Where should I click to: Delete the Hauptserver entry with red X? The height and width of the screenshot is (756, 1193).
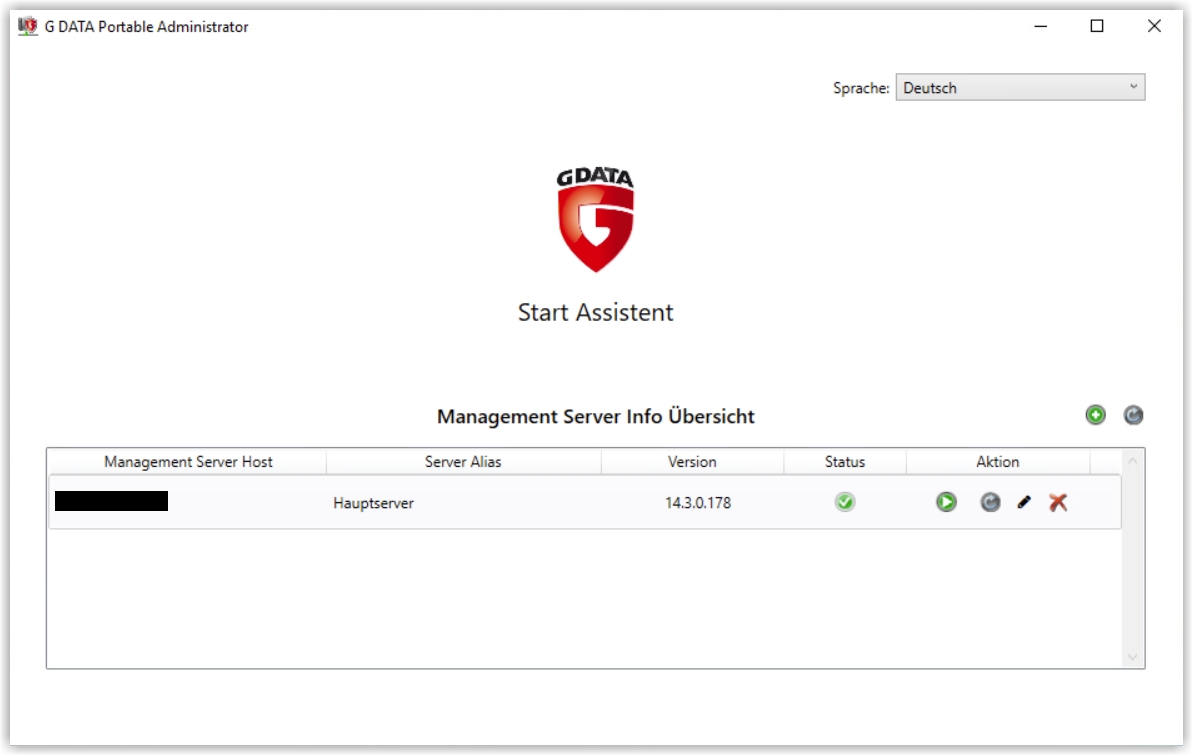[x=1058, y=503]
